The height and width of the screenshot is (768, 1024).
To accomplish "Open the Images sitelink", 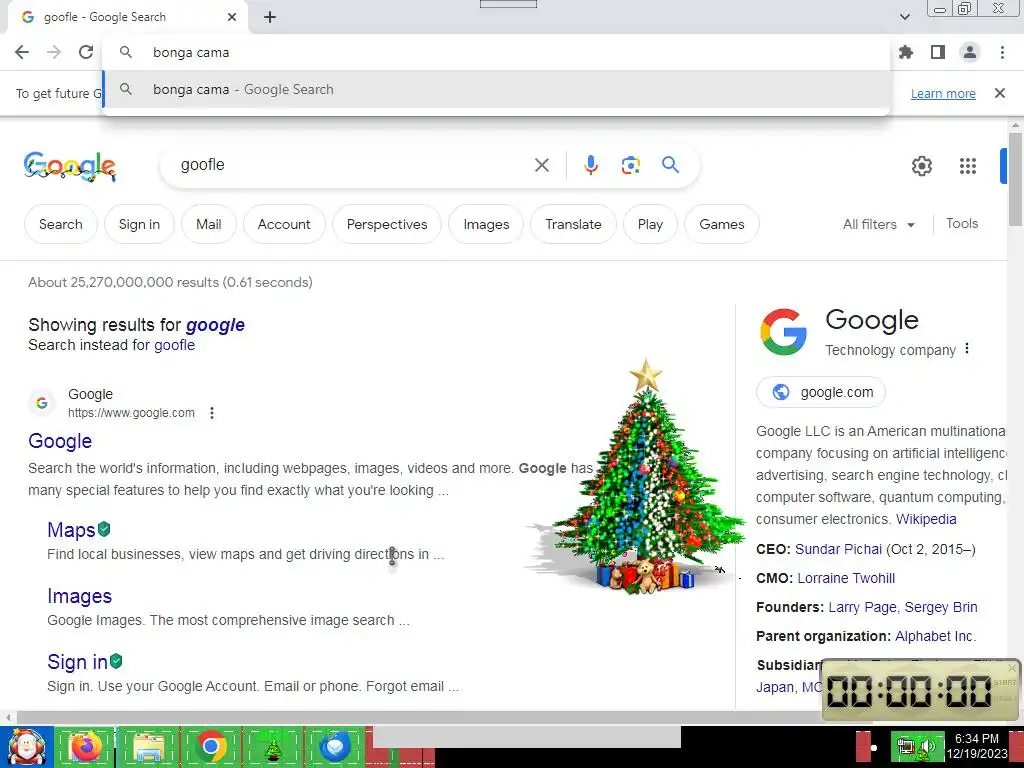I will [79, 596].
